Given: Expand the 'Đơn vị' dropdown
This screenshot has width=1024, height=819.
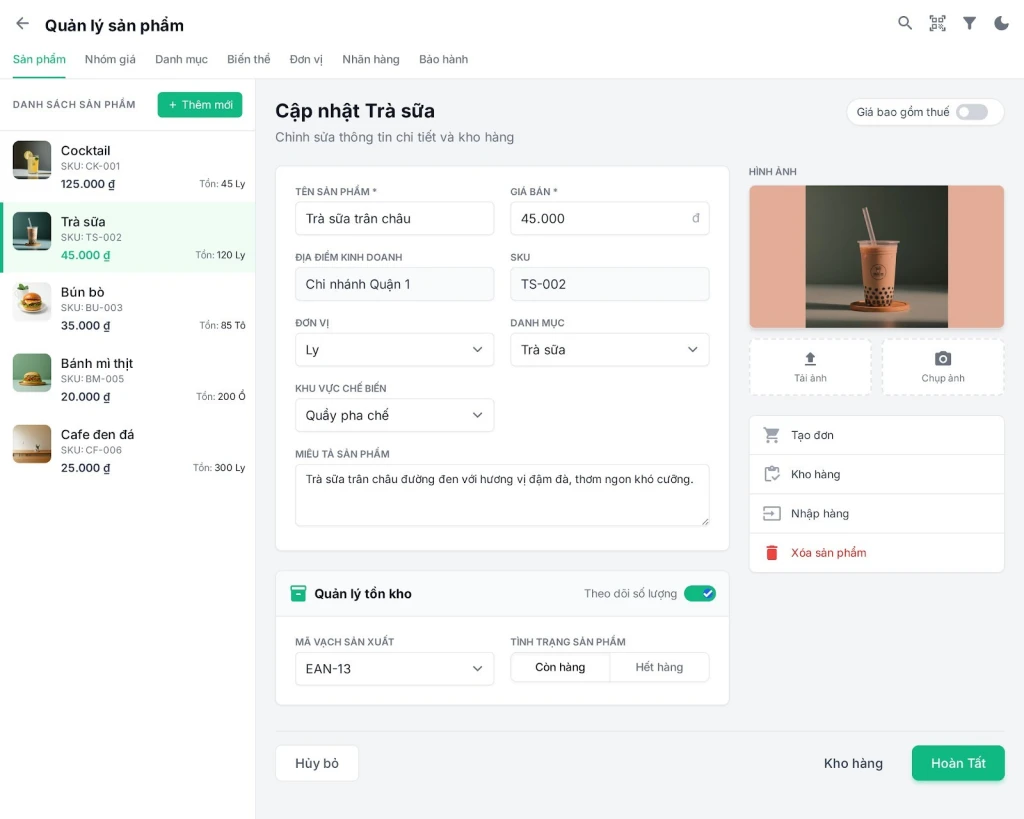Looking at the screenshot, I should click(394, 350).
